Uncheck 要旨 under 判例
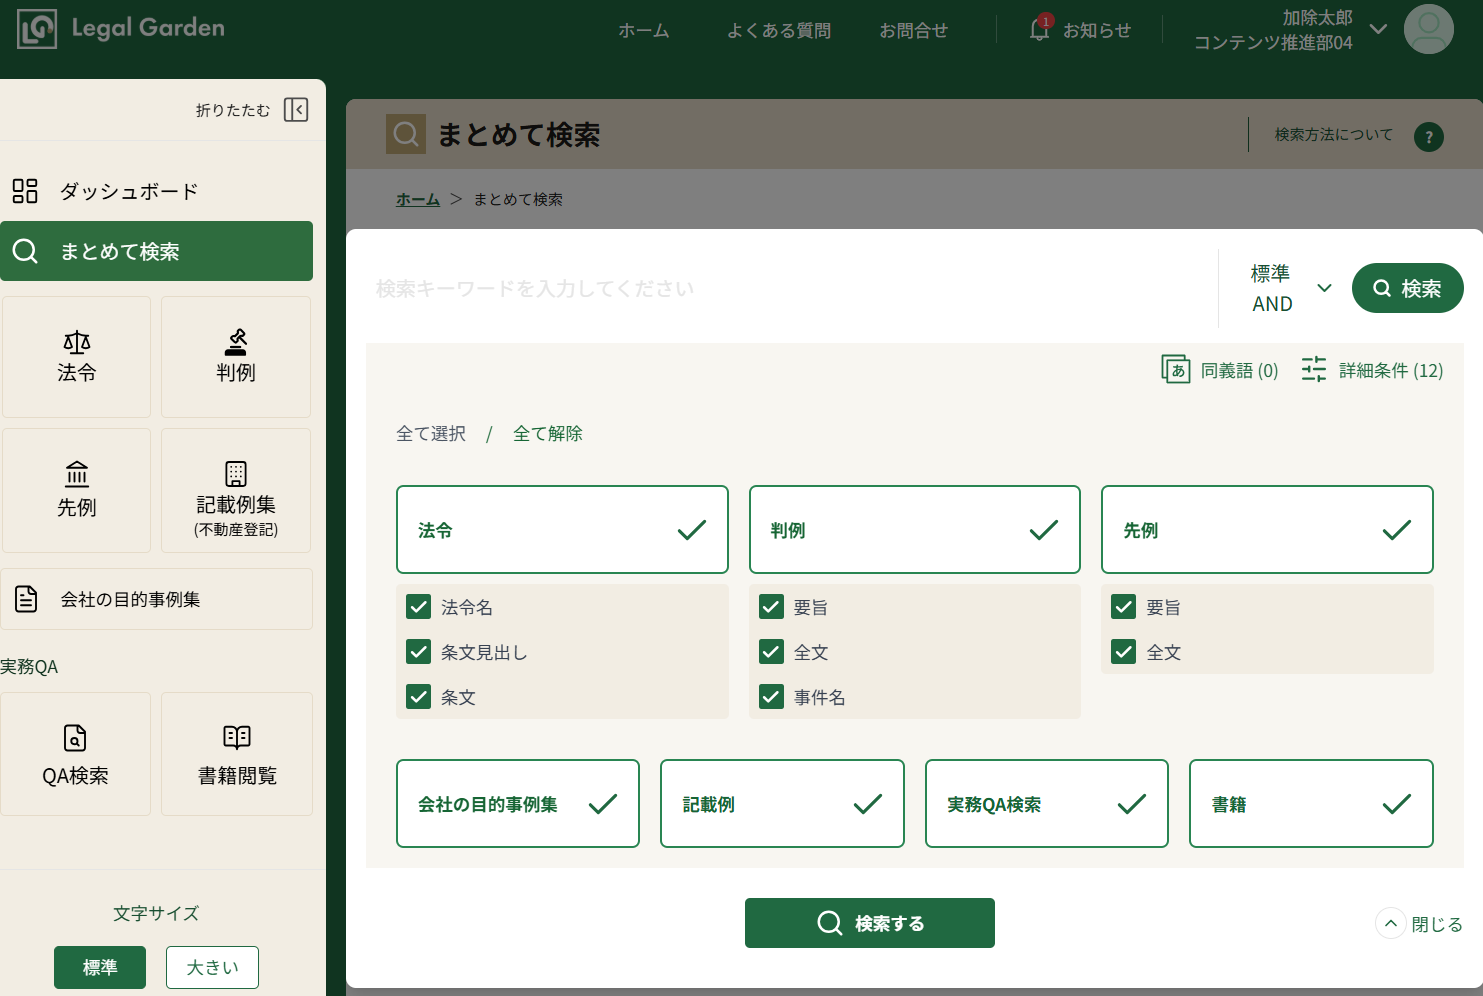The width and height of the screenshot is (1483, 996). pos(771,607)
